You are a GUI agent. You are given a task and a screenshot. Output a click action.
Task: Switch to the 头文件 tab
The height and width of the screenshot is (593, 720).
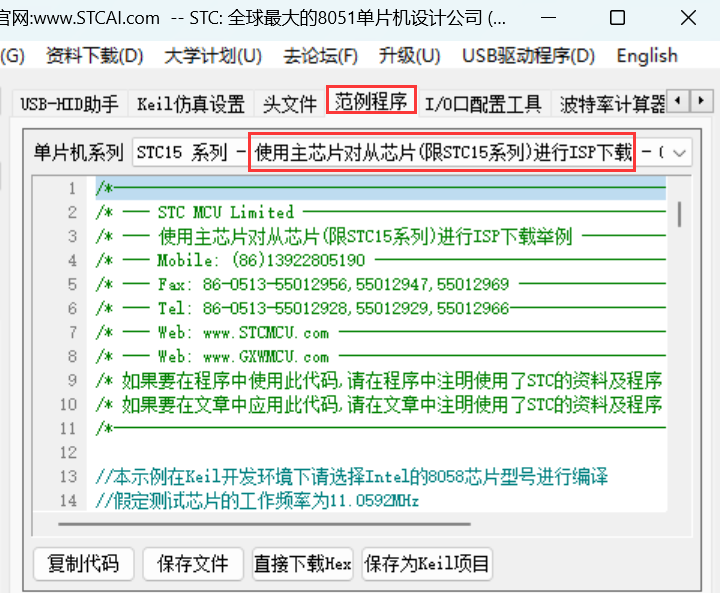click(290, 104)
